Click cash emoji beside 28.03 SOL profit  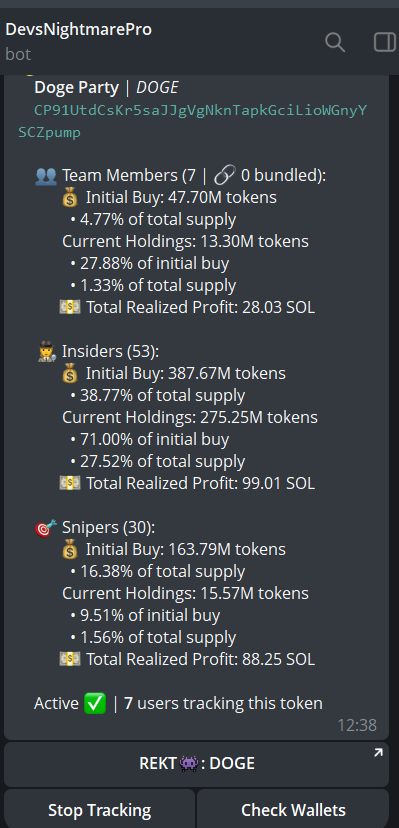tap(70, 307)
